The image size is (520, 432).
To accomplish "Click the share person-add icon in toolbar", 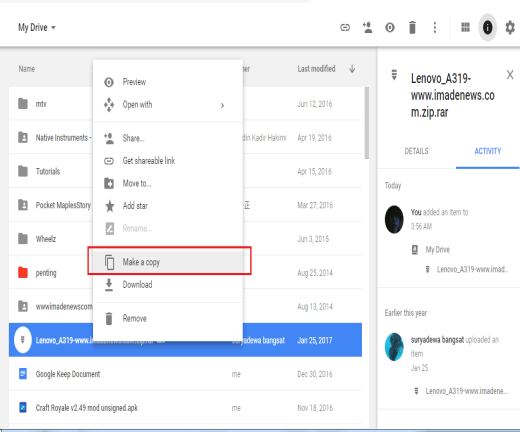I will click(367, 27).
